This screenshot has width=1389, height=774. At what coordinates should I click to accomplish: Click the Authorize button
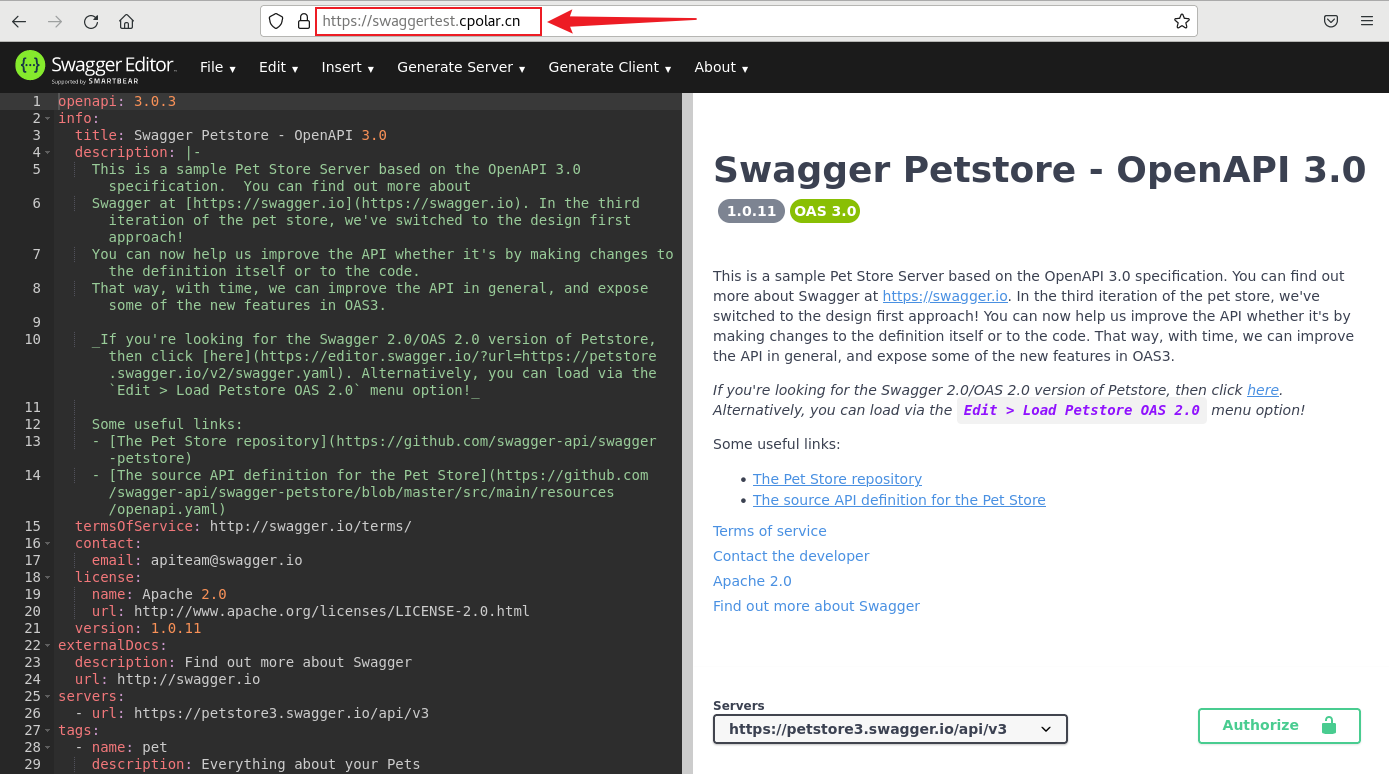1279,725
